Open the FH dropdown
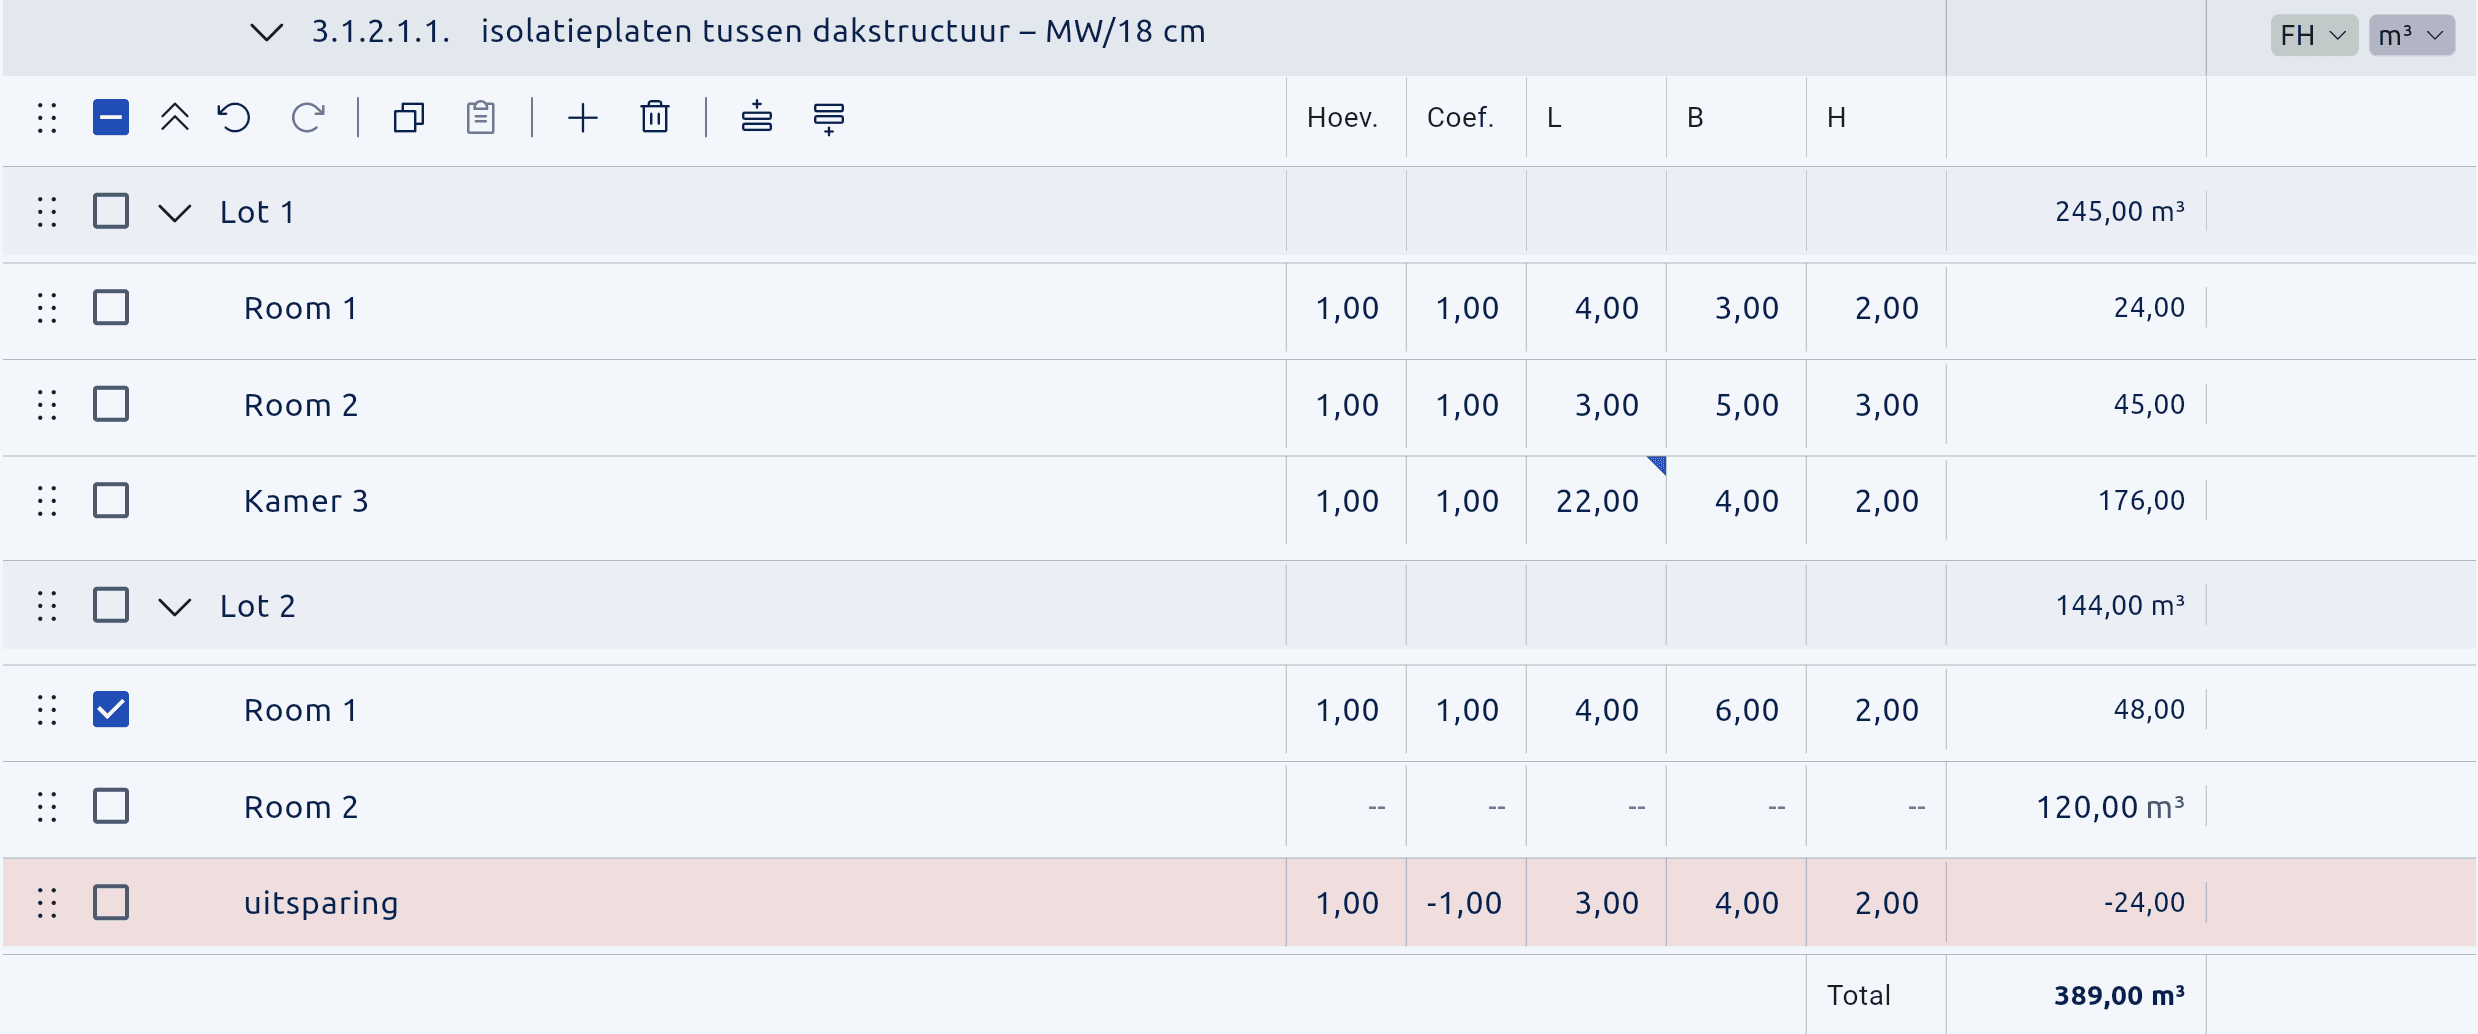The height and width of the screenshot is (1034, 2478). pyautogui.click(x=2314, y=36)
